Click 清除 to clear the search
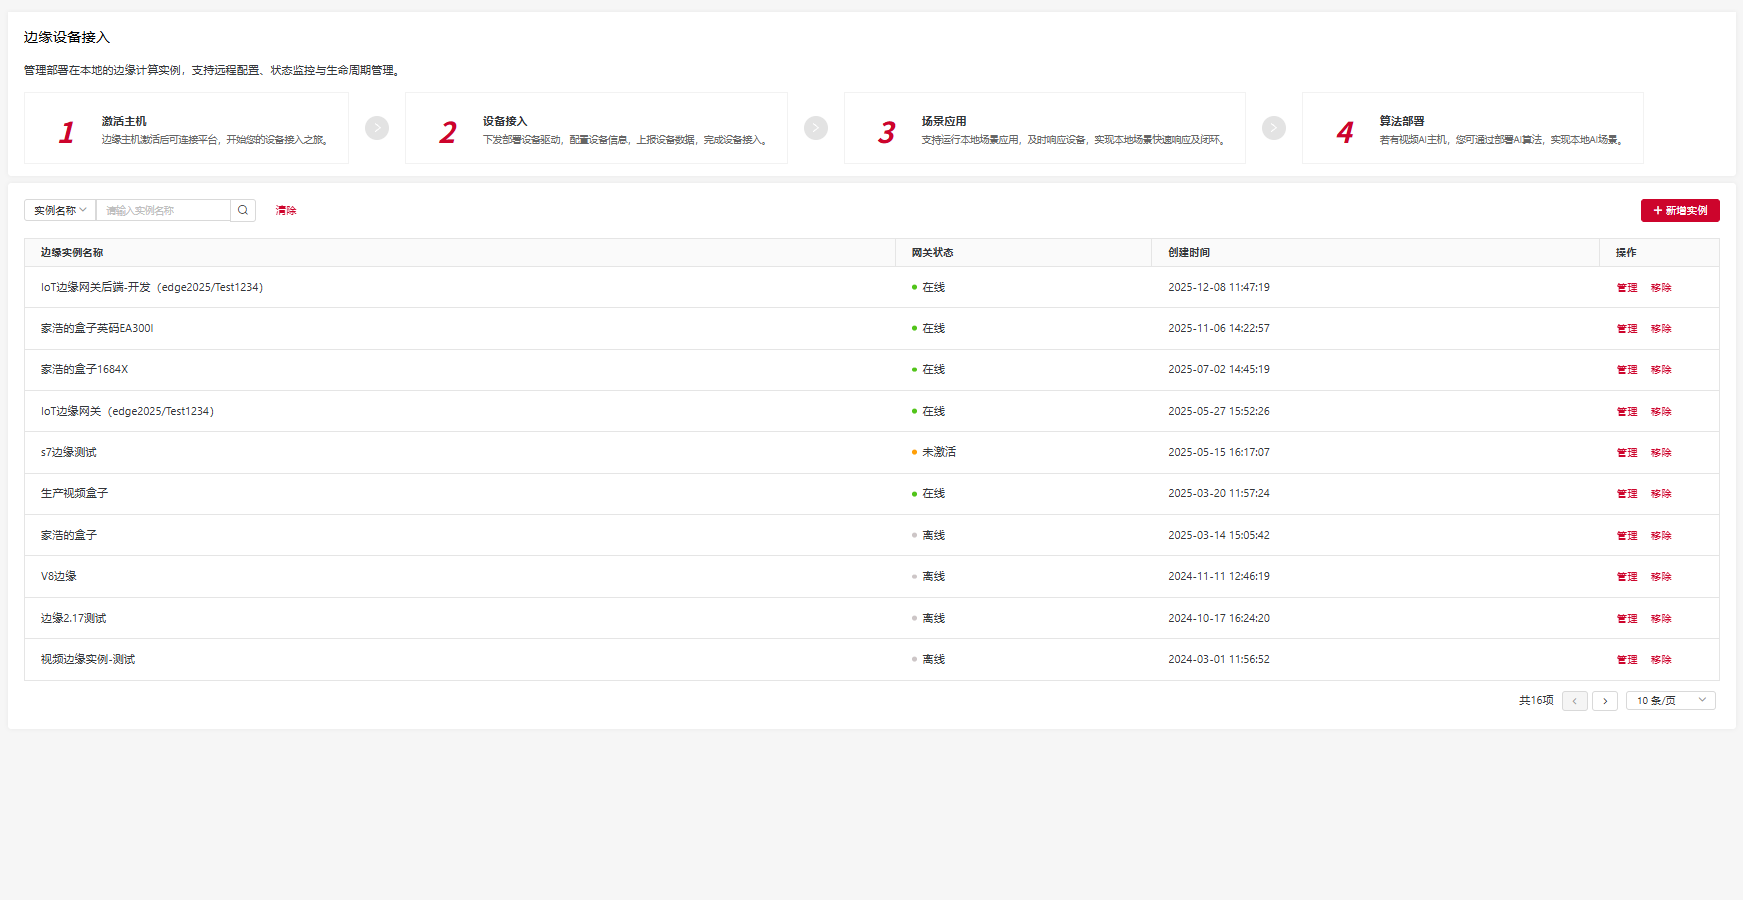This screenshot has height=900, width=1743. [x=286, y=210]
